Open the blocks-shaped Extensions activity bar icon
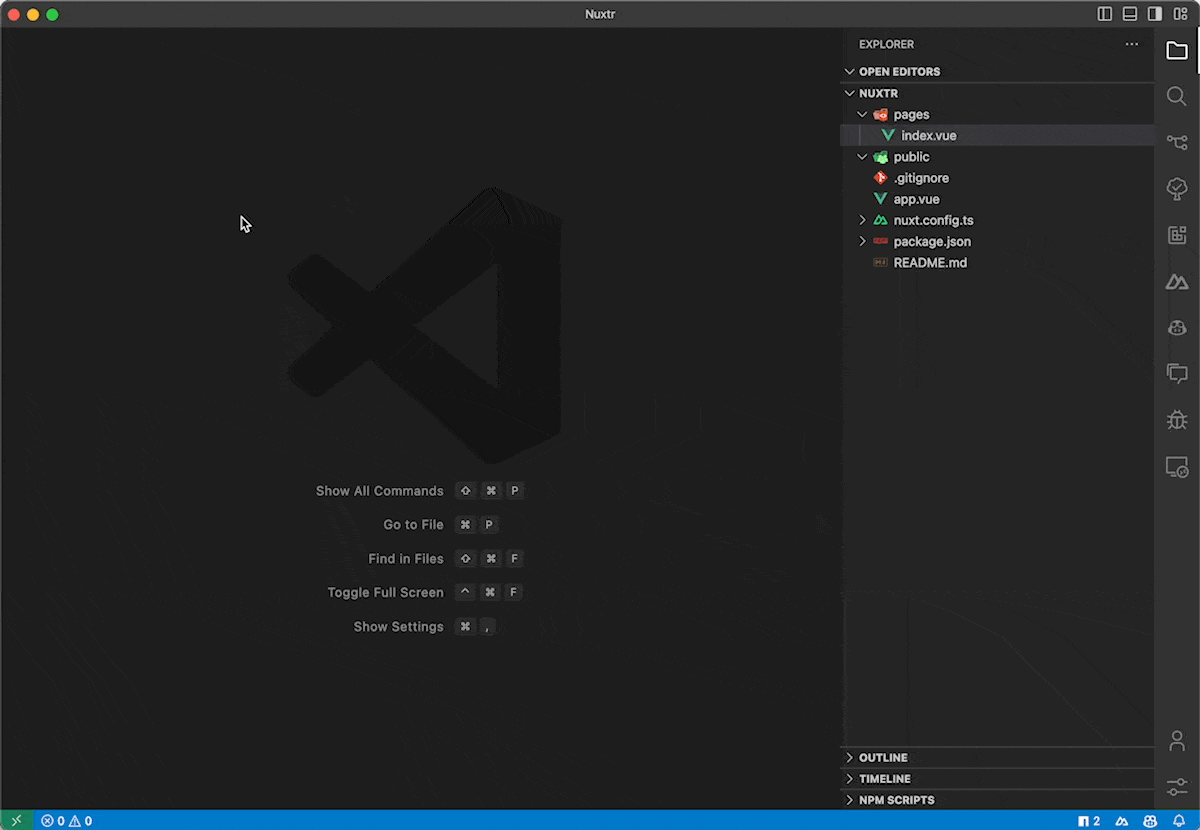The image size is (1200, 830). [1177, 235]
